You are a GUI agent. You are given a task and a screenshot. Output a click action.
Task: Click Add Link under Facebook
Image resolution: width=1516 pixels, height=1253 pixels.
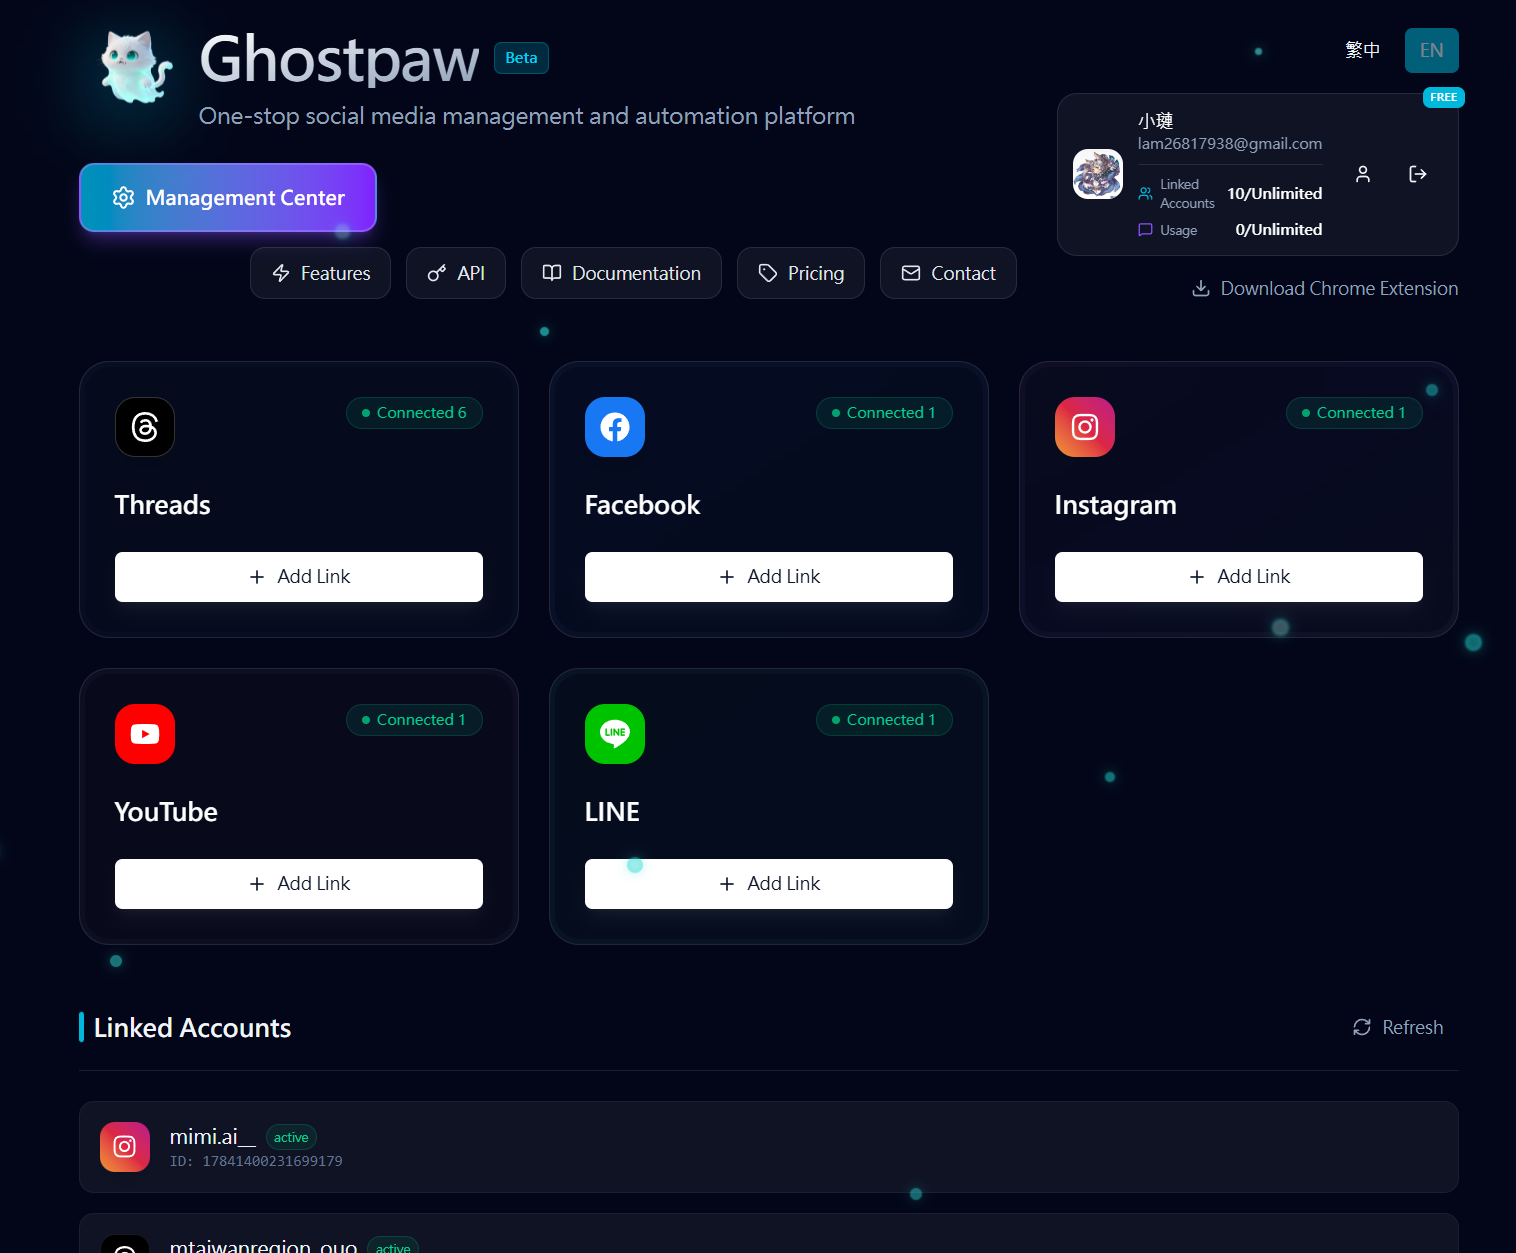pos(768,576)
